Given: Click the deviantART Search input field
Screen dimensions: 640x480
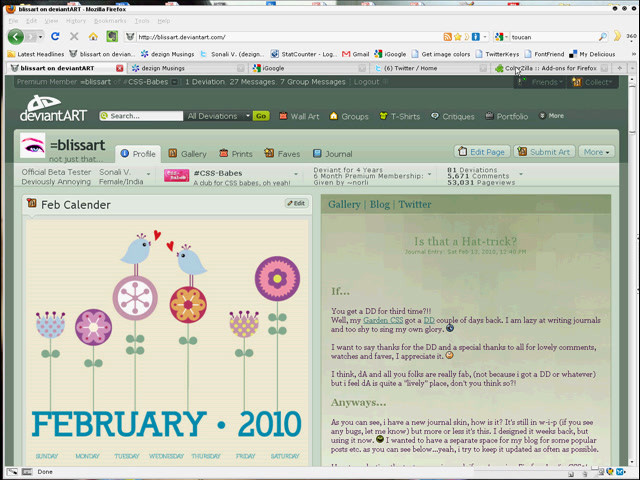Looking at the screenshot, I should [142, 116].
